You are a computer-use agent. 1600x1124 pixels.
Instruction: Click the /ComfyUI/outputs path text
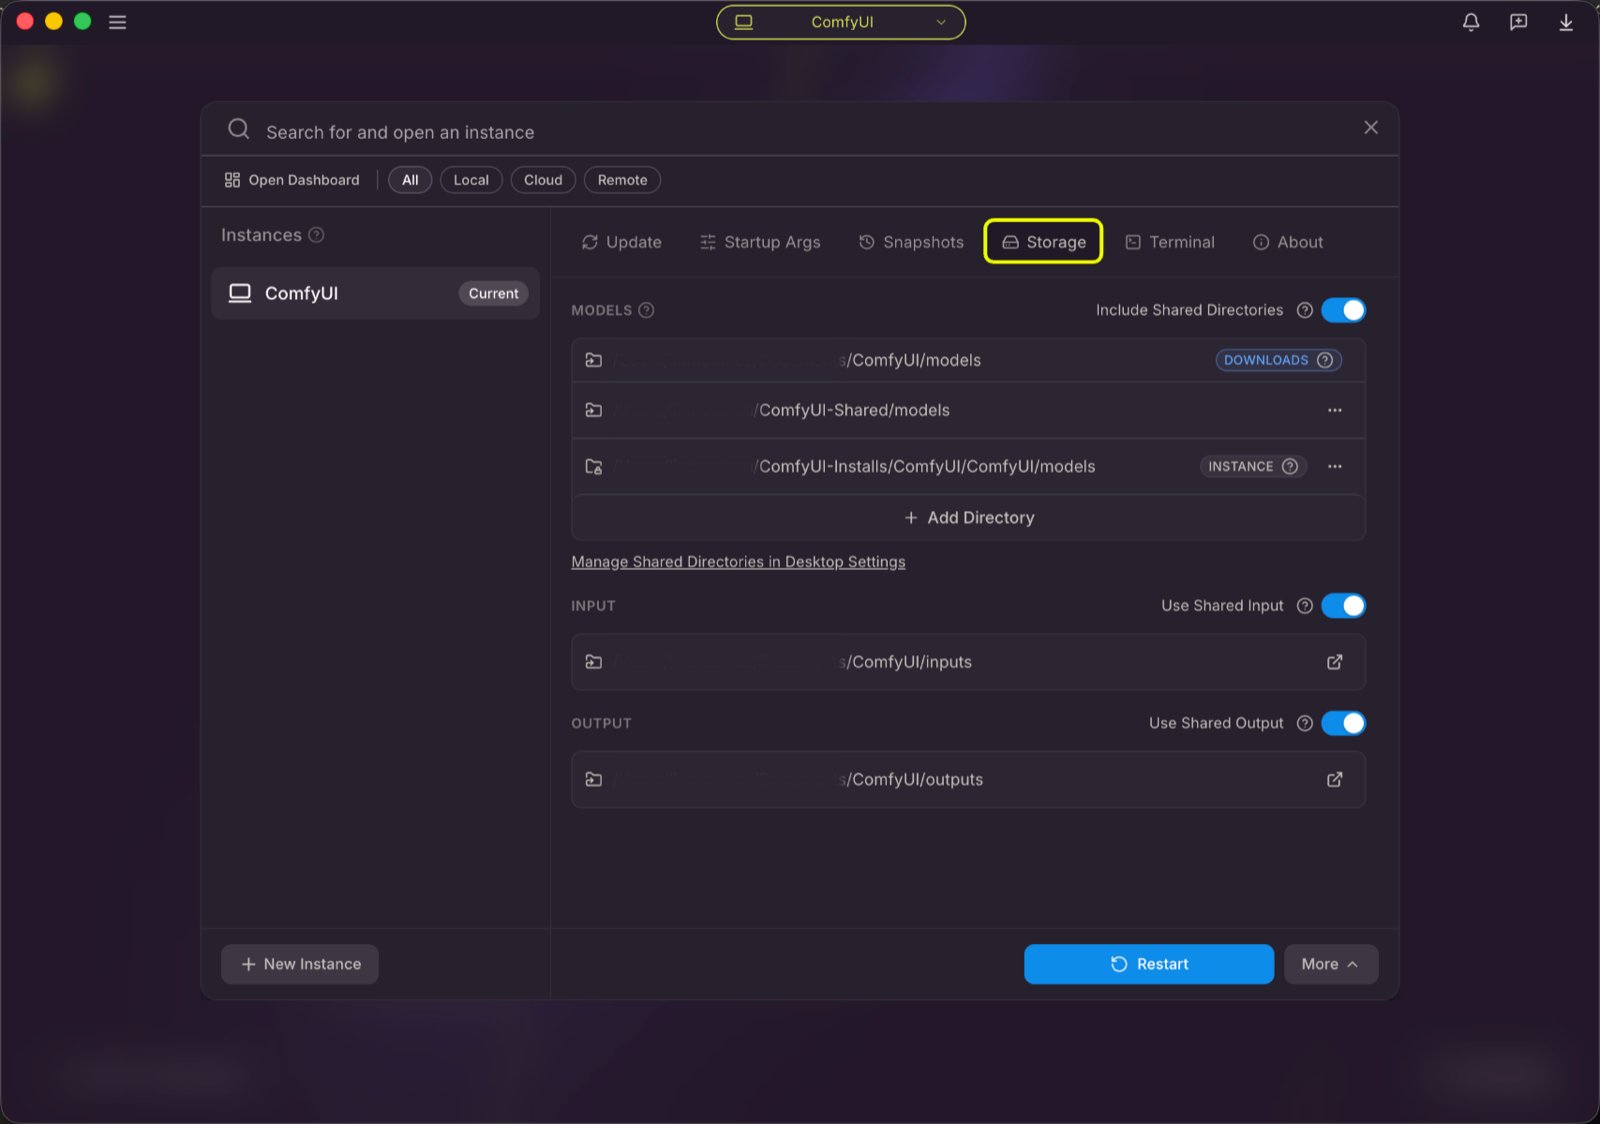point(915,779)
